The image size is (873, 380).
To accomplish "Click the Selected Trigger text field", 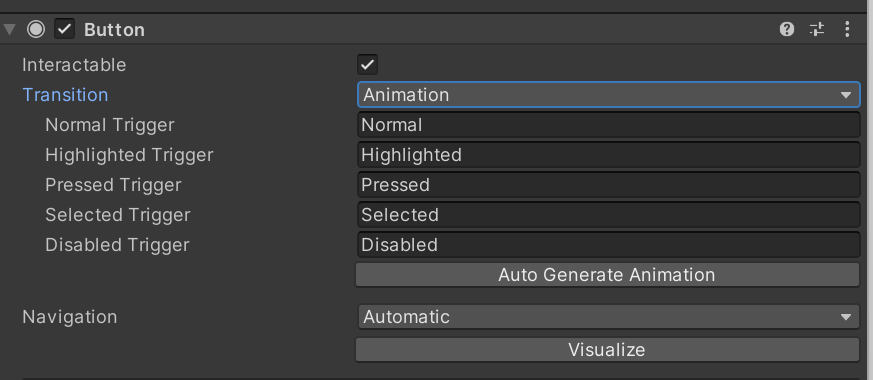I will pyautogui.click(x=609, y=215).
